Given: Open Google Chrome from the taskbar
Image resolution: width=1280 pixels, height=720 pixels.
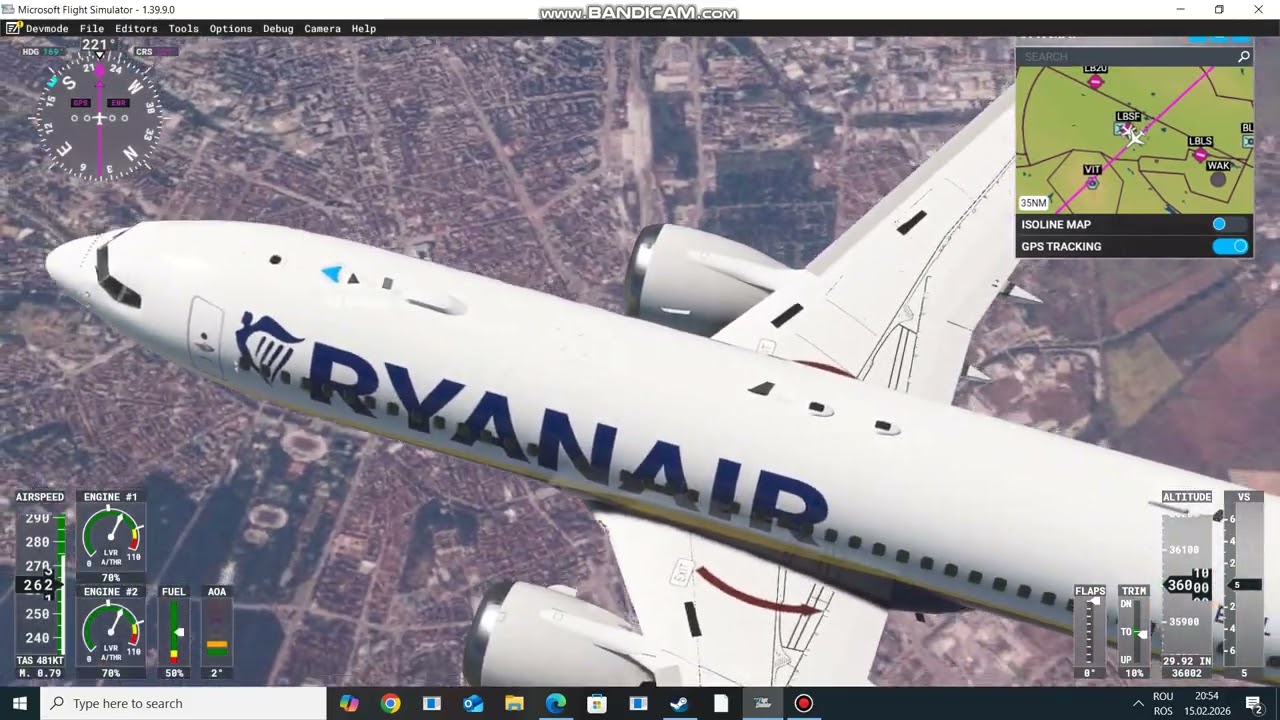Looking at the screenshot, I should [x=390, y=703].
